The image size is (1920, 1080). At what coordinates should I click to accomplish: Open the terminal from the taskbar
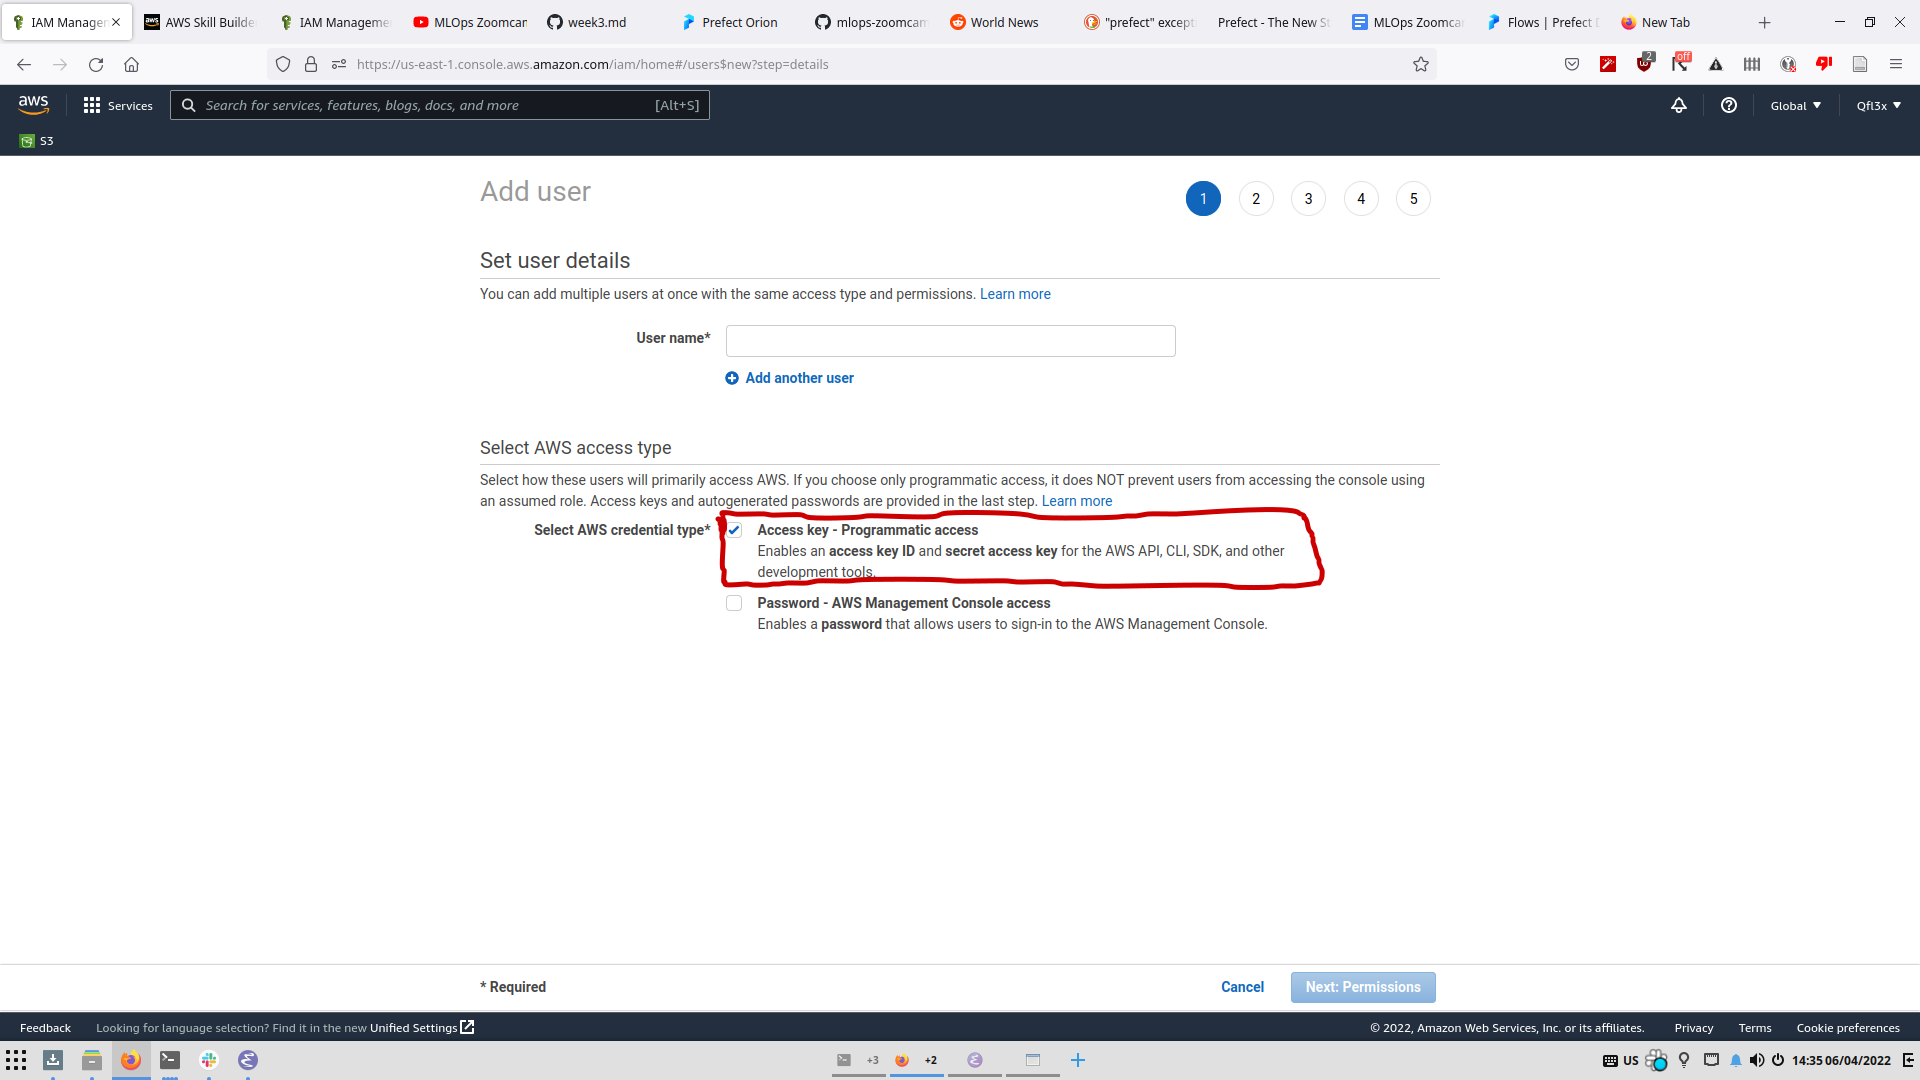170,1060
